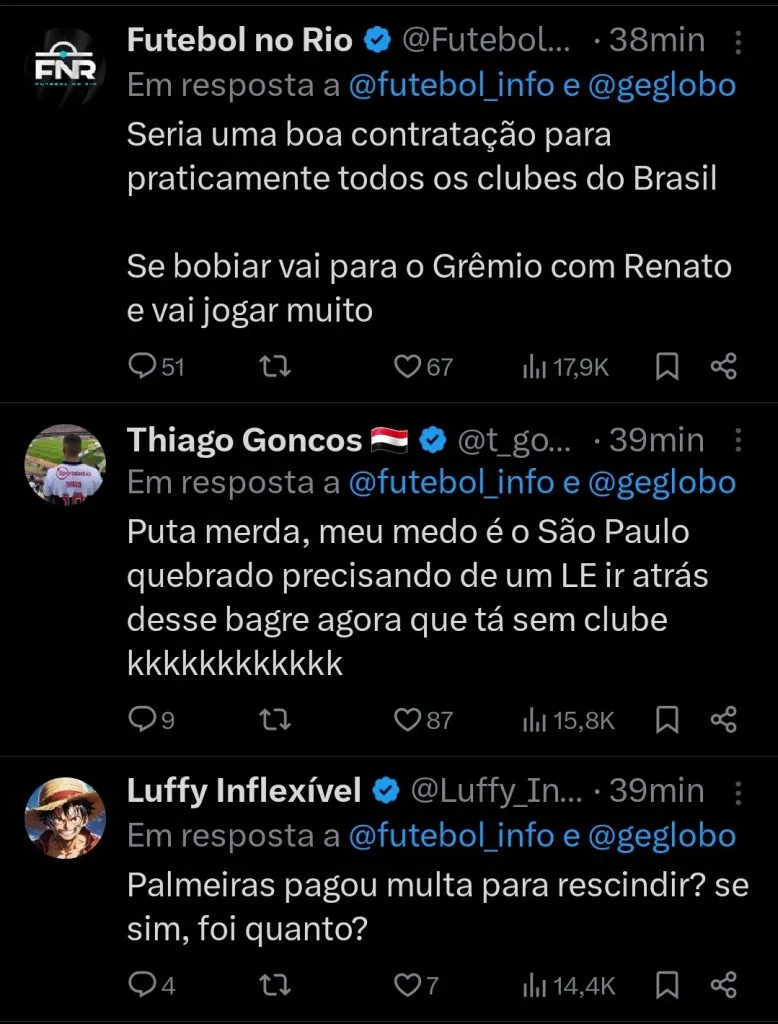Open Luffy Inflexível's profile name

click(x=243, y=791)
